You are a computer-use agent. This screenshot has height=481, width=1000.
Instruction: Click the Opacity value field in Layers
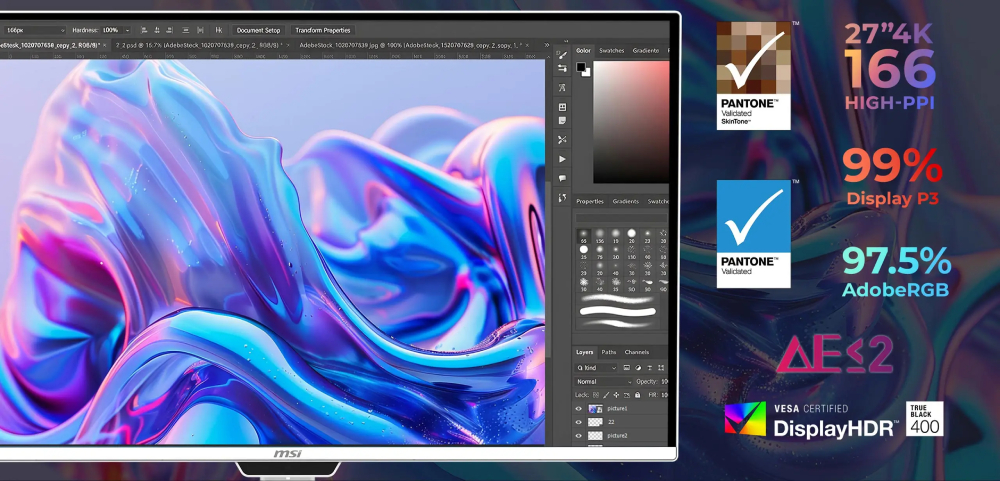665,381
